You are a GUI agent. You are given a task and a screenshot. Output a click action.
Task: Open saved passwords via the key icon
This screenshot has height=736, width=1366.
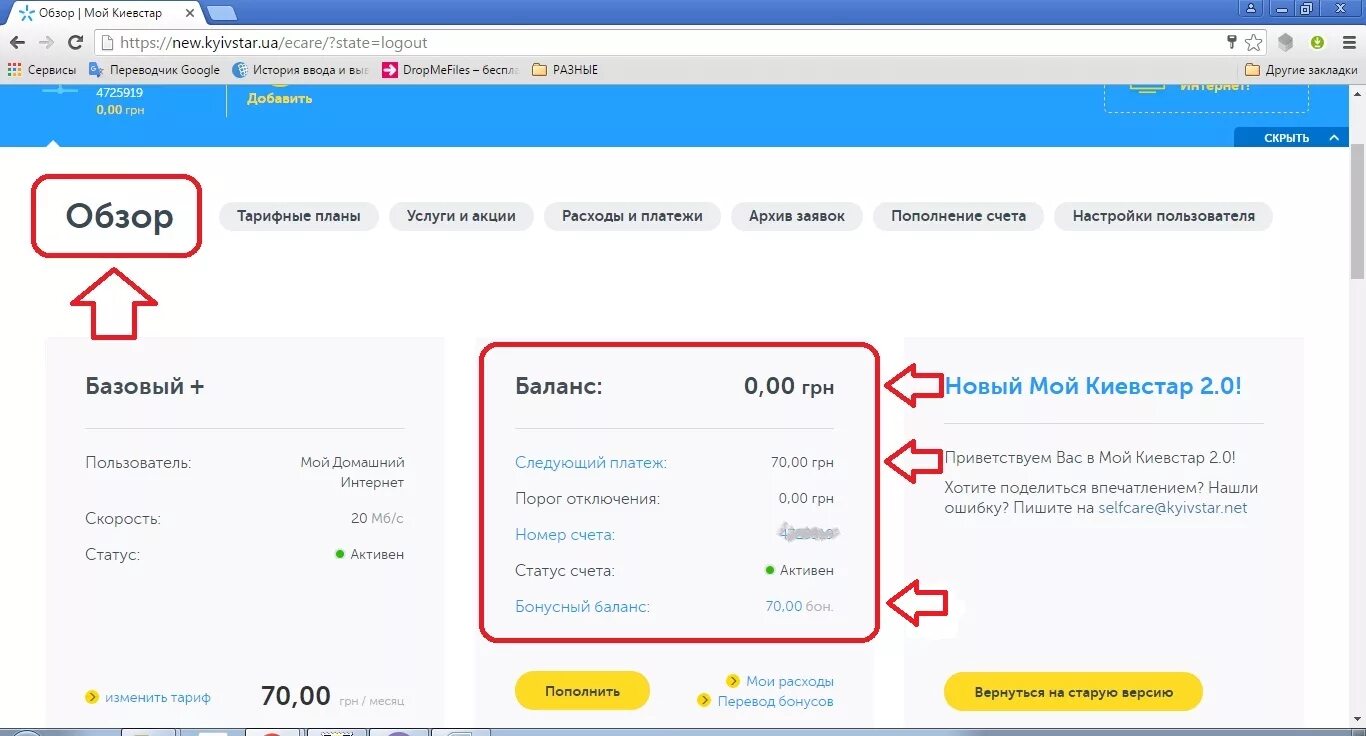[x=1232, y=42]
